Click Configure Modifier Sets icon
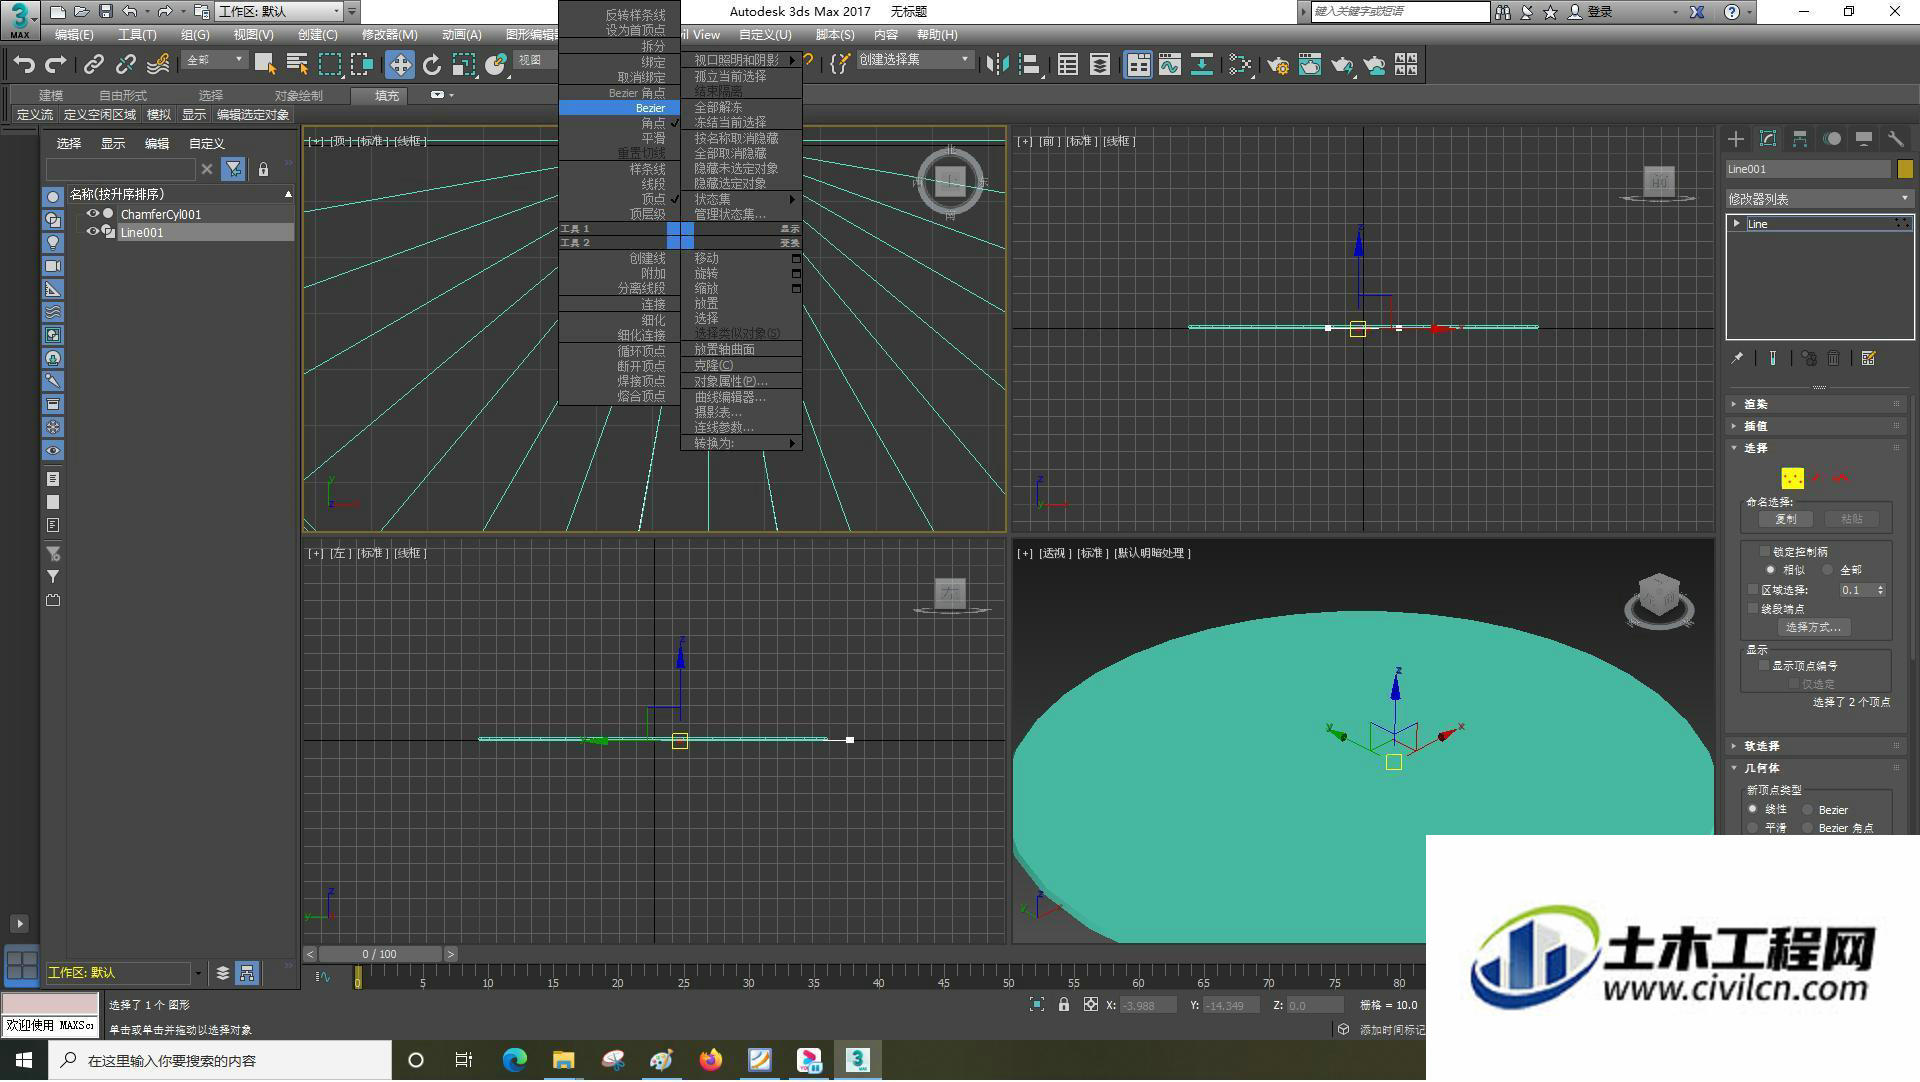 (x=1868, y=358)
